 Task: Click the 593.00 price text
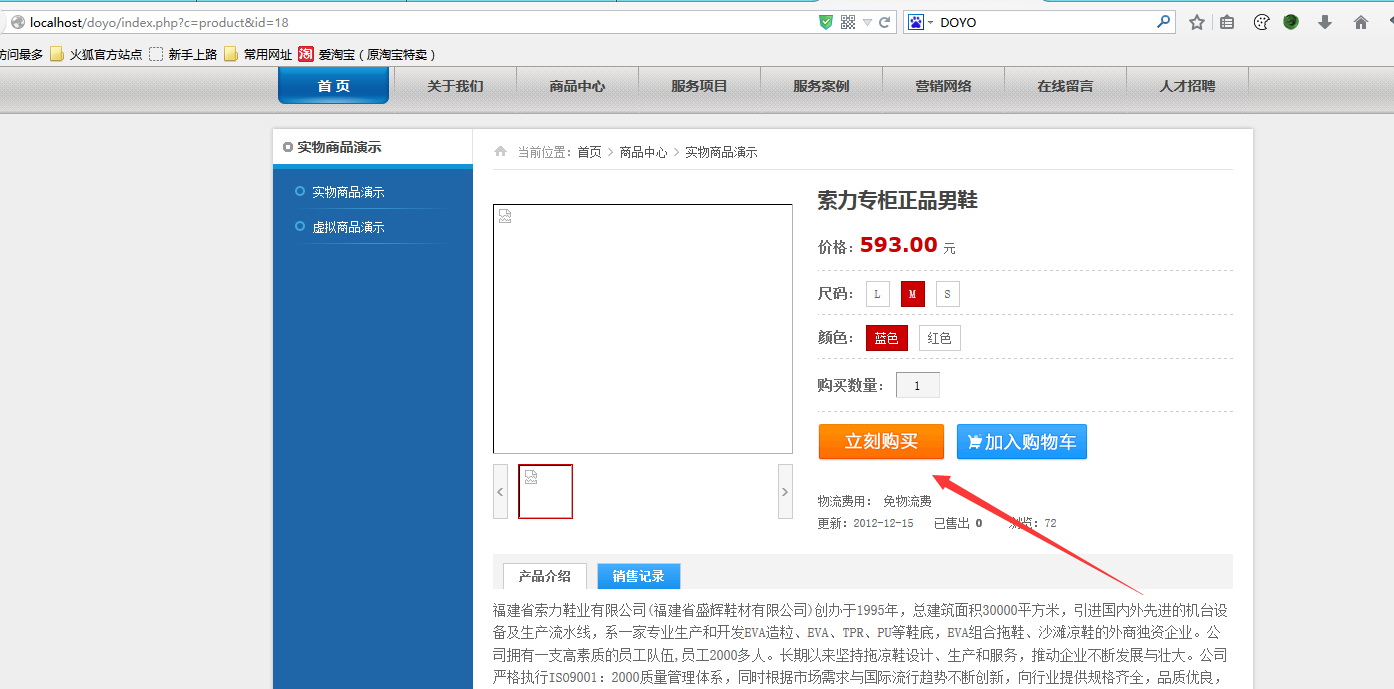pyautogui.click(x=898, y=245)
